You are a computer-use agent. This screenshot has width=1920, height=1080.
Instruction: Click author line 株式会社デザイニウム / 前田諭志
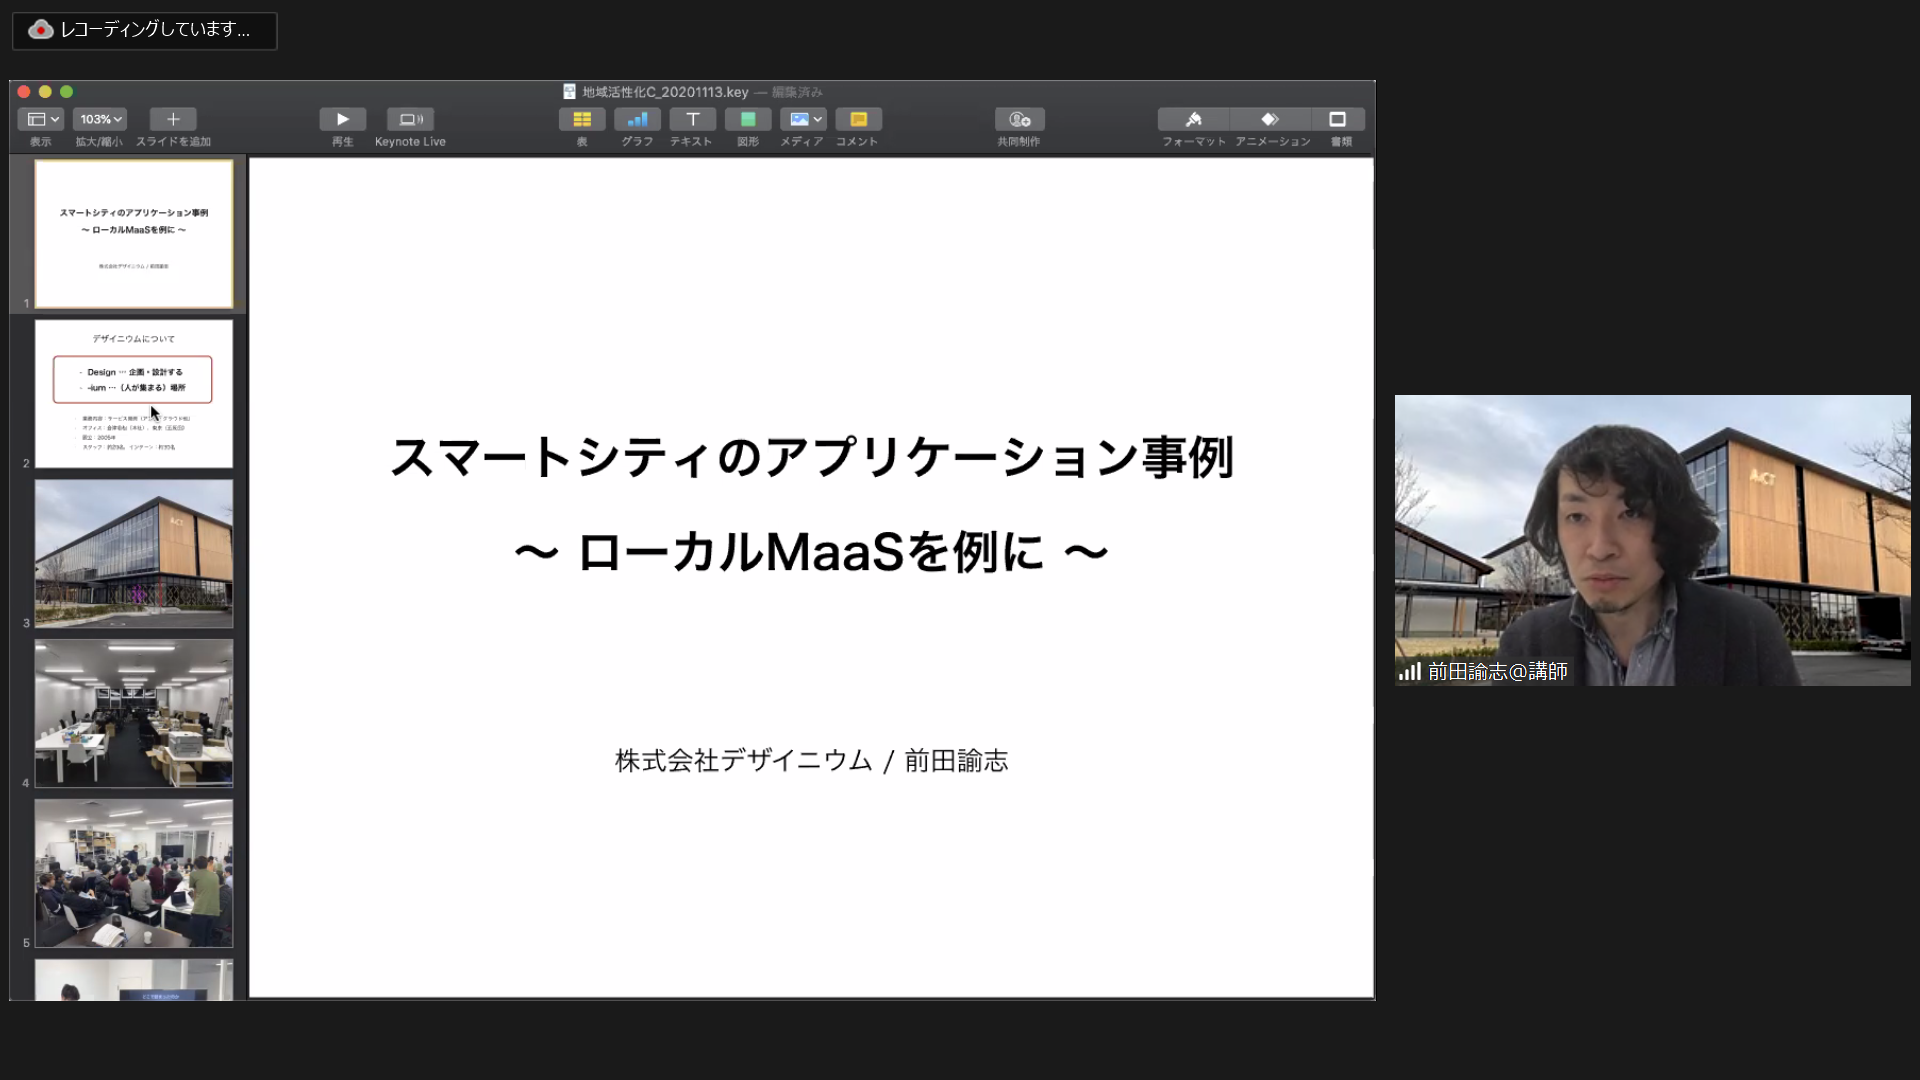coord(811,761)
